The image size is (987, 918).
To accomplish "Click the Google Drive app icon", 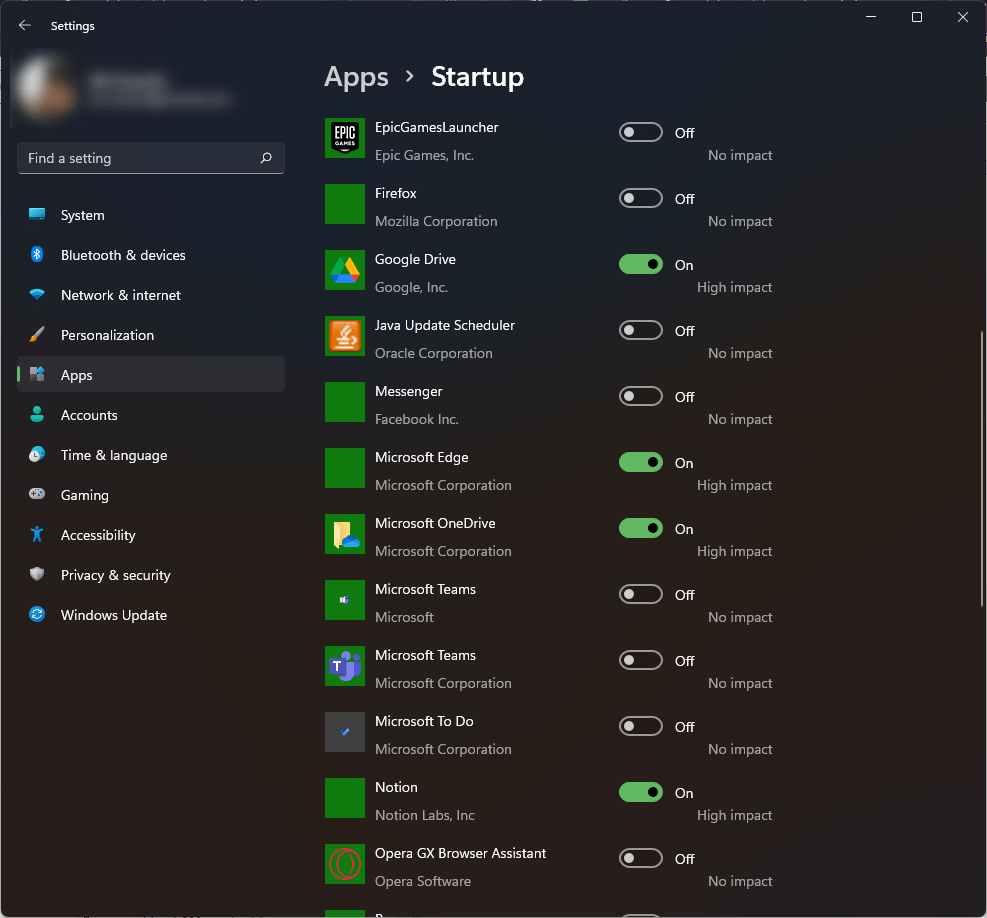I will 345,270.
